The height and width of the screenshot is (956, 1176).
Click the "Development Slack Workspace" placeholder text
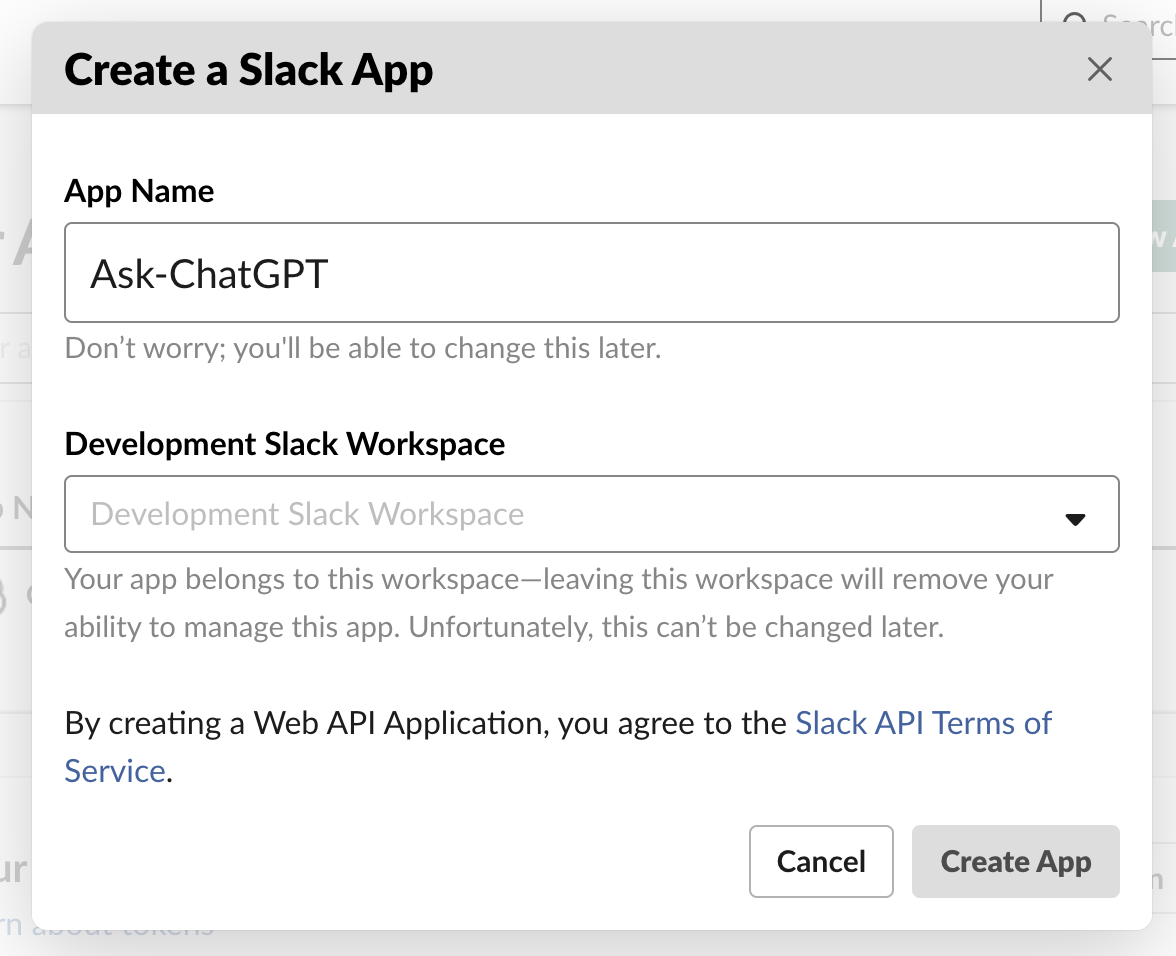point(307,514)
